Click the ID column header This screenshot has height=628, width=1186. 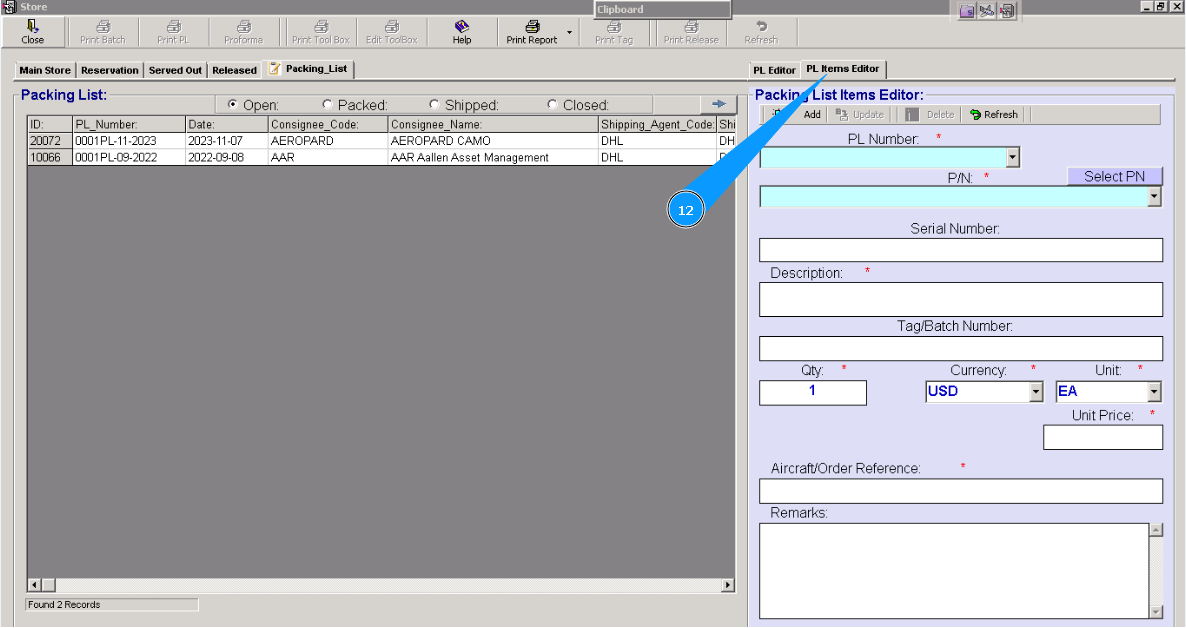(x=50, y=124)
